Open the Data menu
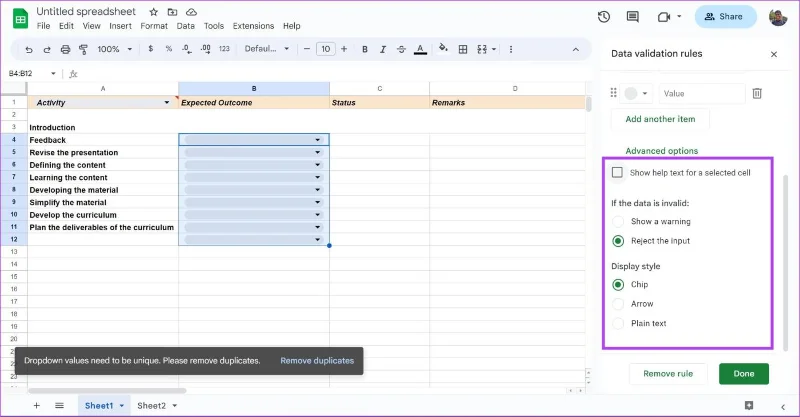The height and width of the screenshot is (417, 800). pos(186,26)
